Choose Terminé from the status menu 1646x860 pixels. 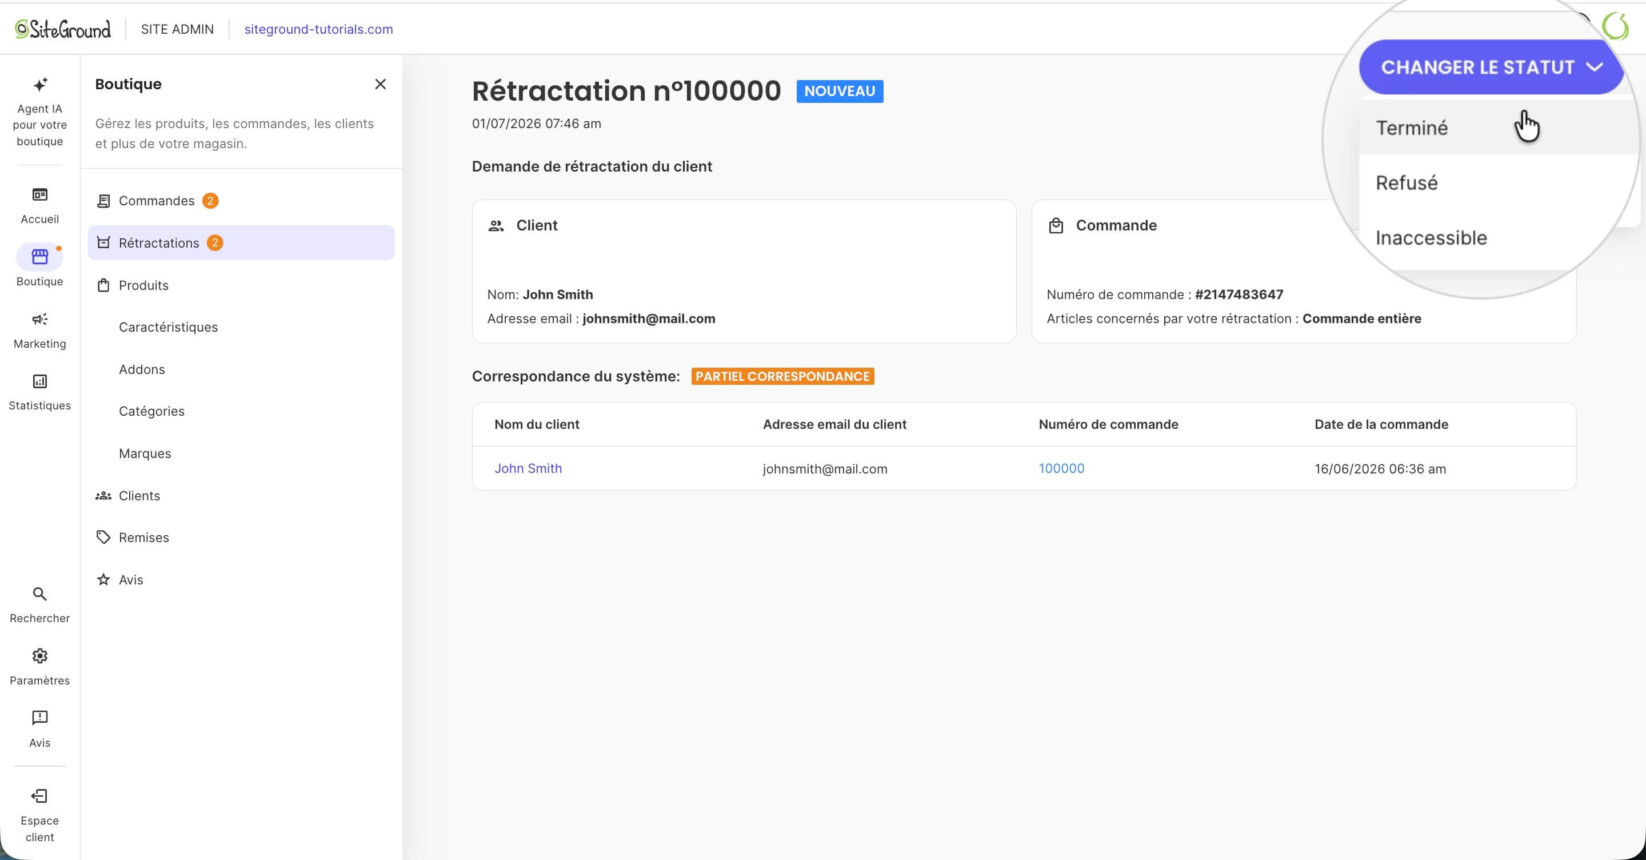tap(1498, 128)
